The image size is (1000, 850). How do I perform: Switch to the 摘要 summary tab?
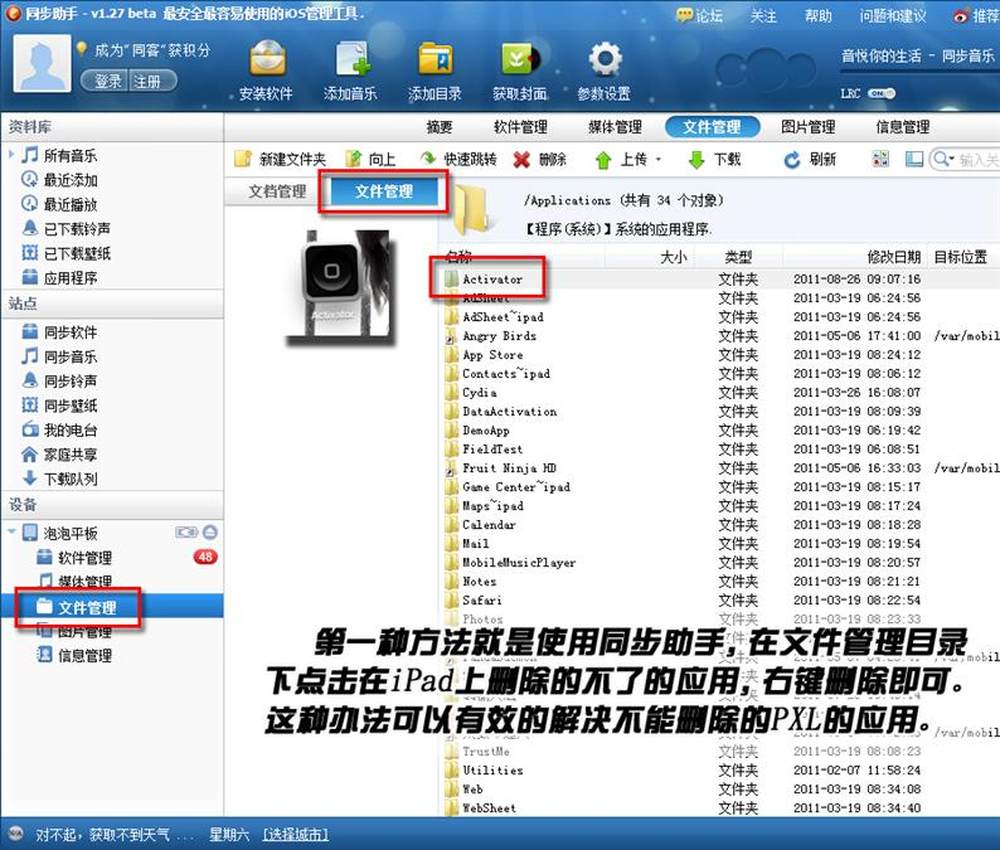click(x=439, y=127)
